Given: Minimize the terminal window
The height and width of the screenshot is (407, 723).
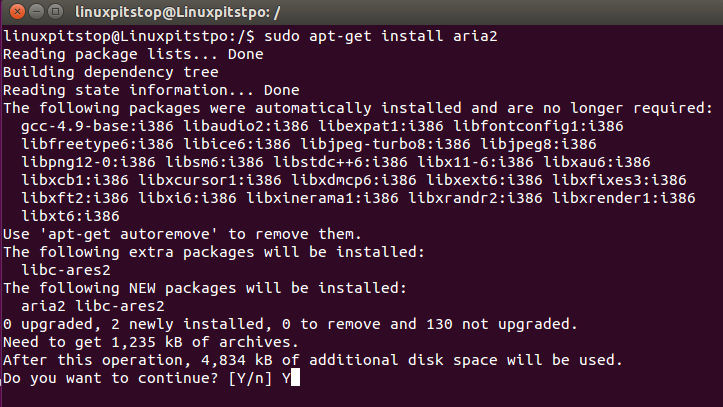Looking at the screenshot, I should [x=34, y=11].
